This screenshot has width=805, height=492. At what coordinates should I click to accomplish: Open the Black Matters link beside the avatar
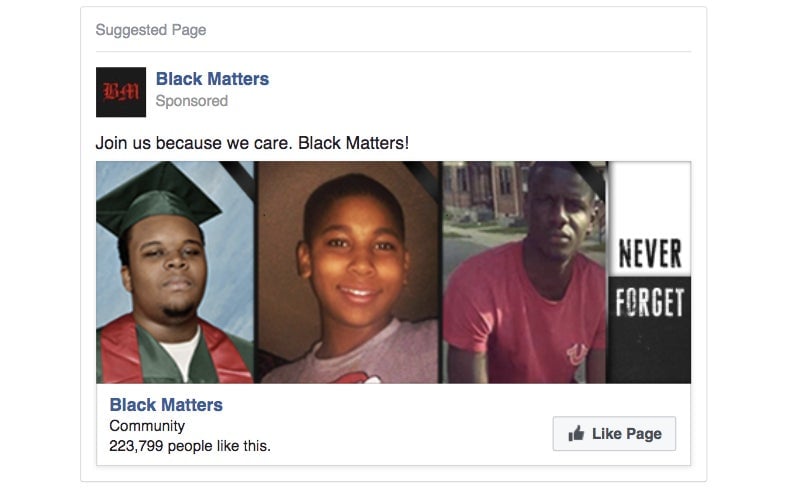[212, 79]
